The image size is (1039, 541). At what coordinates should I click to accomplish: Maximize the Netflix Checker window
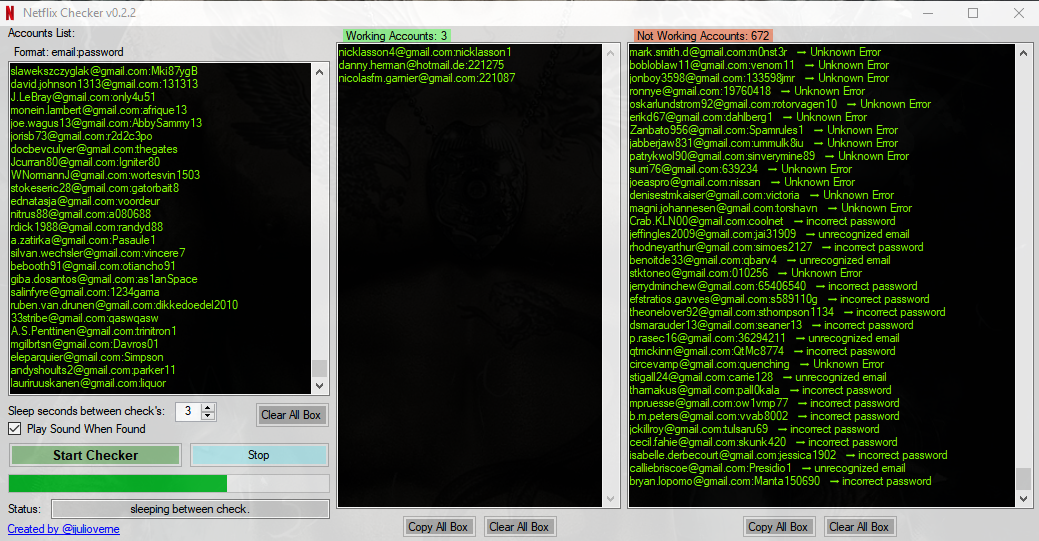click(973, 13)
